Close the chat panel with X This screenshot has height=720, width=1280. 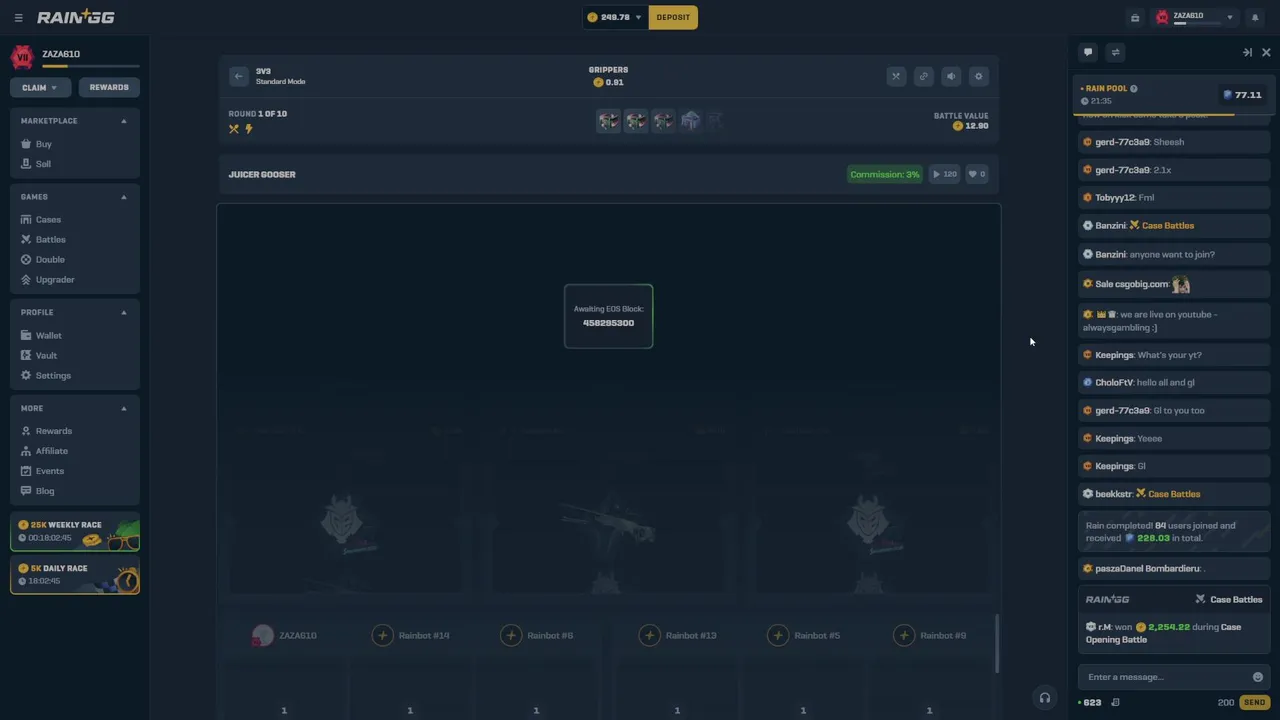point(1266,52)
